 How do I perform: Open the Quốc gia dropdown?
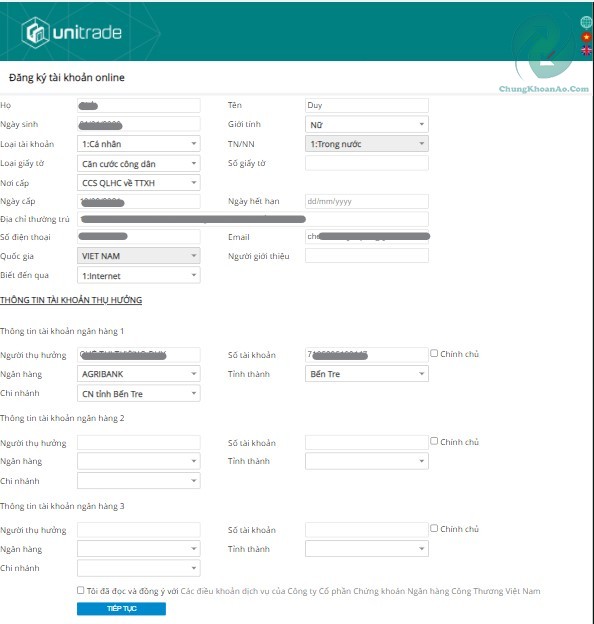pyautogui.click(x=139, y=255)
